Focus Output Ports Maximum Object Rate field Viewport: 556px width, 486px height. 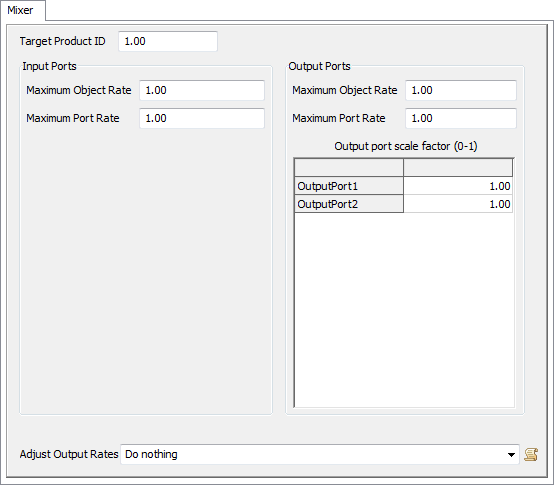click(461, 90)
